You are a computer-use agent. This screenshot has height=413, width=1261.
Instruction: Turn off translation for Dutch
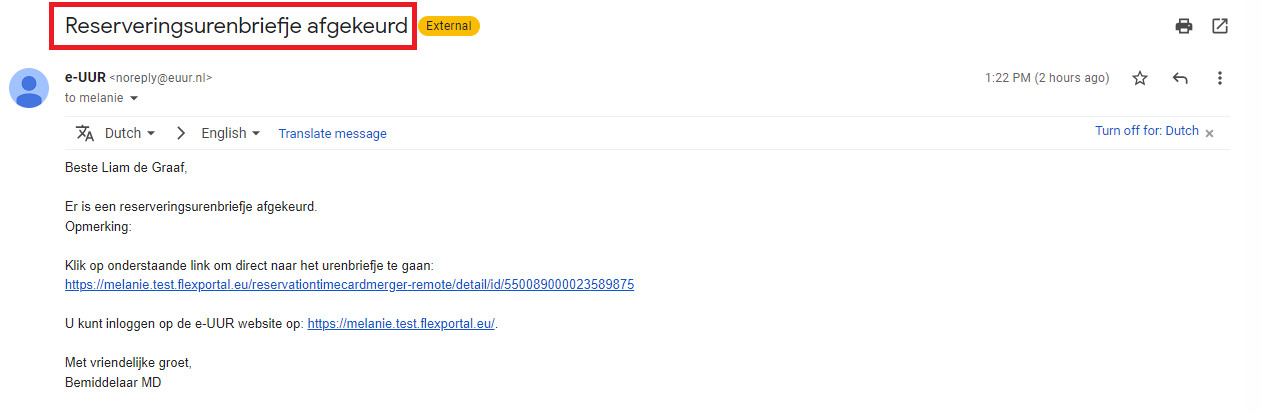click(1146, 131)
